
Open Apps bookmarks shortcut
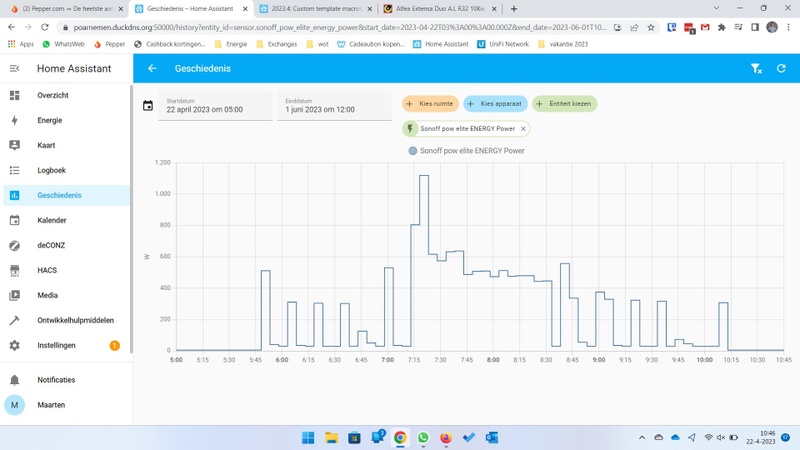(x=21, y=44)
